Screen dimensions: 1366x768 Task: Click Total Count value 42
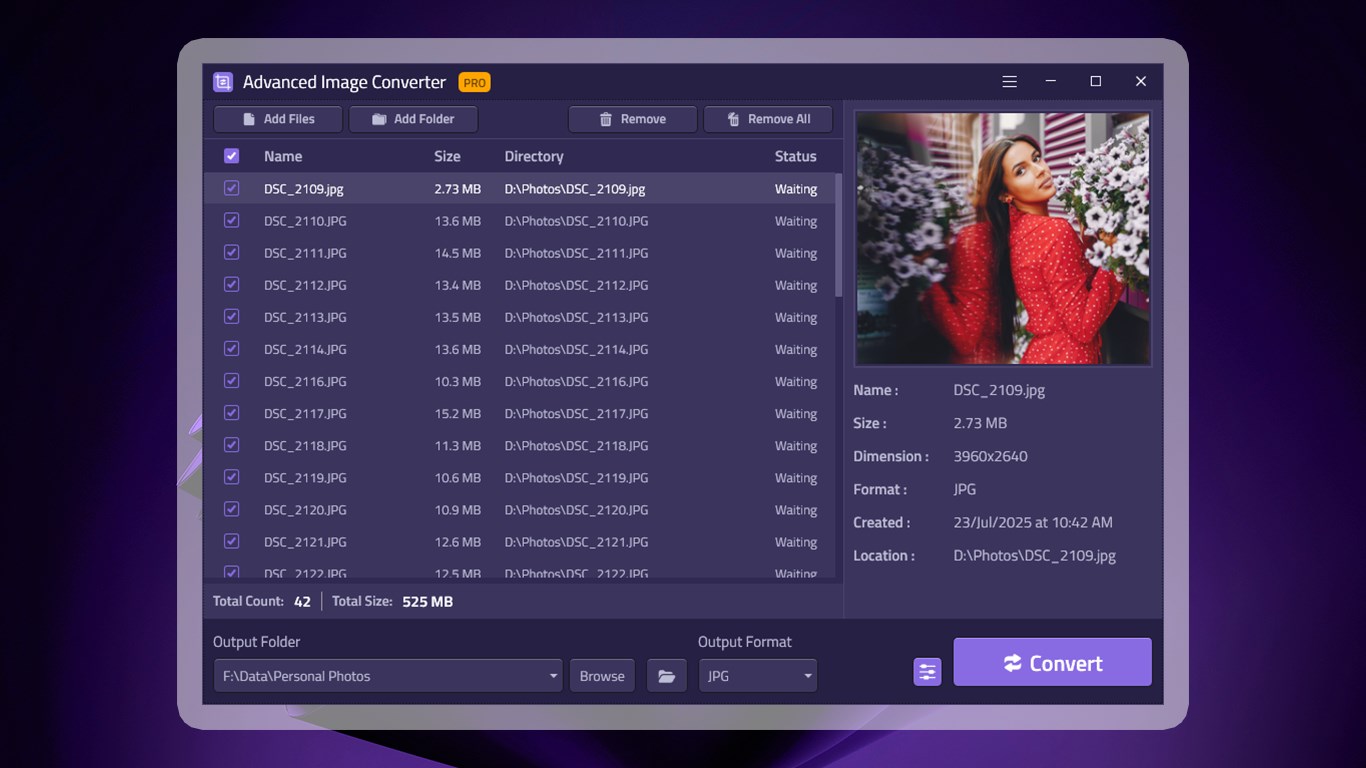(x=302, y=602)
